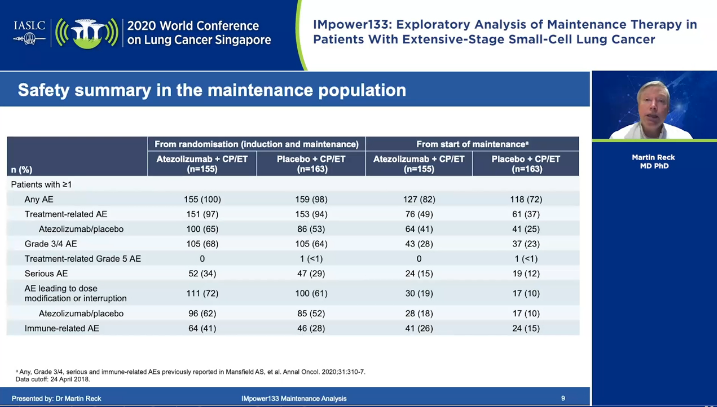Select the '2020 World Conference on Lung Cancer Singapore' text
717x407 pixels.
(199, 32)
